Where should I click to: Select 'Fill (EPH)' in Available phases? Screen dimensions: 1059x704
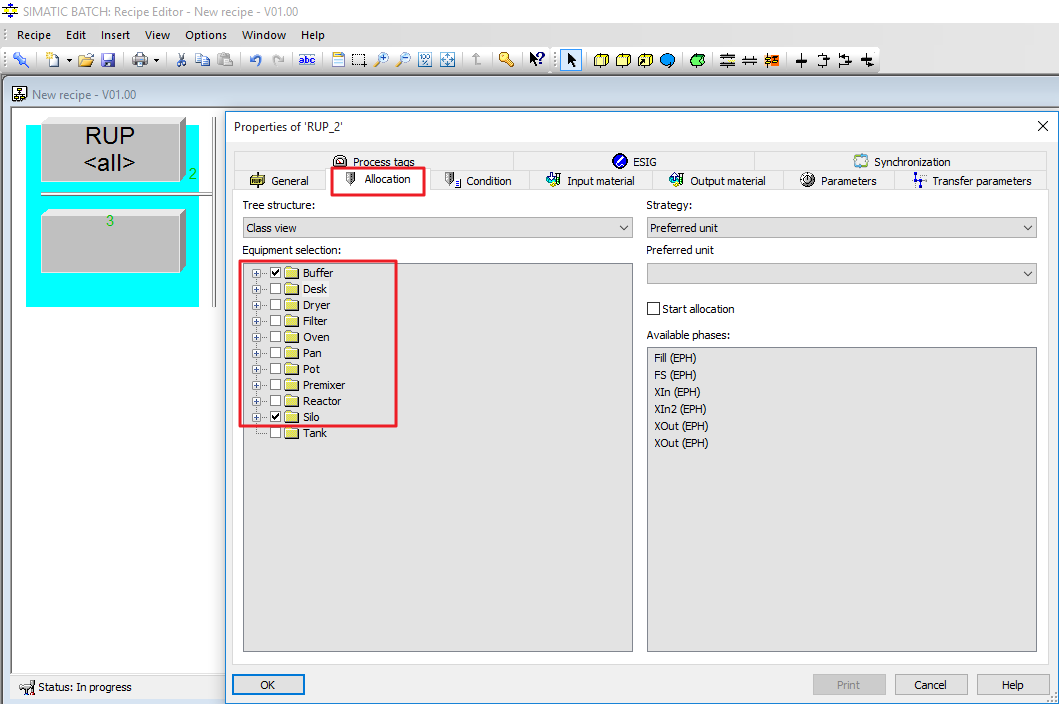coord(675,358)
